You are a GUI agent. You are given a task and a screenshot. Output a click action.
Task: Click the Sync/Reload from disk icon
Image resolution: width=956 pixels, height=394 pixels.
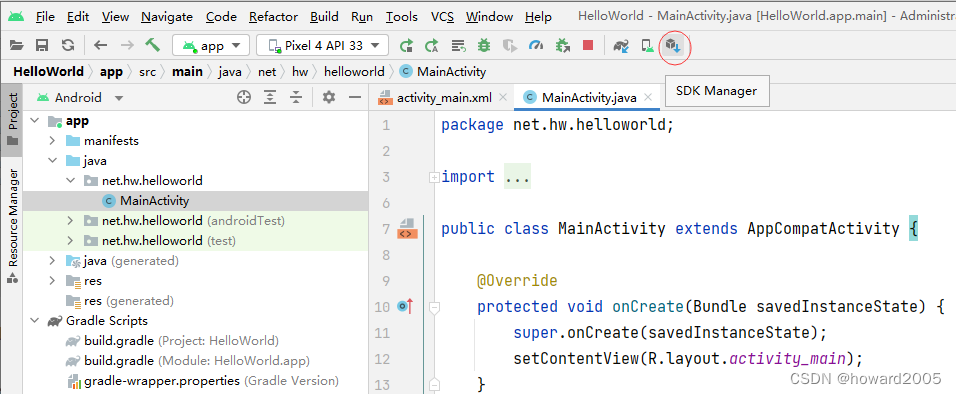click(x=68, y=45)
